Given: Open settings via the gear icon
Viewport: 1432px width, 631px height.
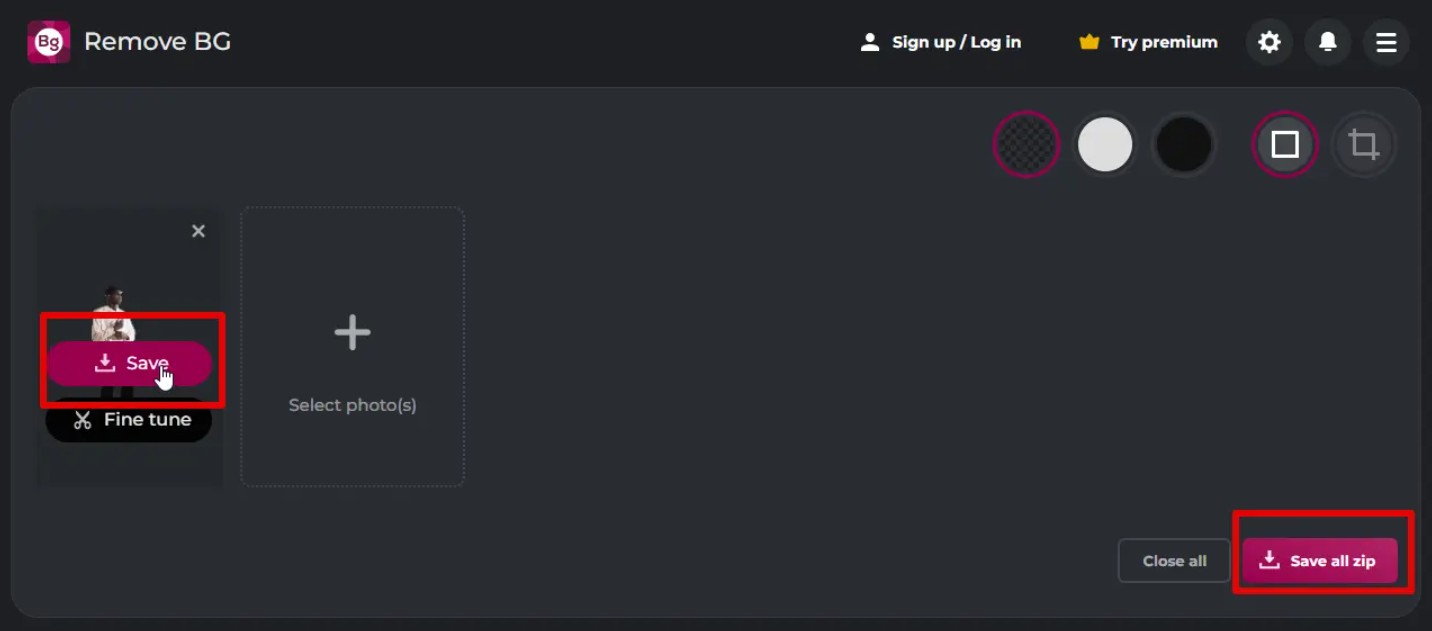Looking at the screenshot, I should tap(1269, 42).
